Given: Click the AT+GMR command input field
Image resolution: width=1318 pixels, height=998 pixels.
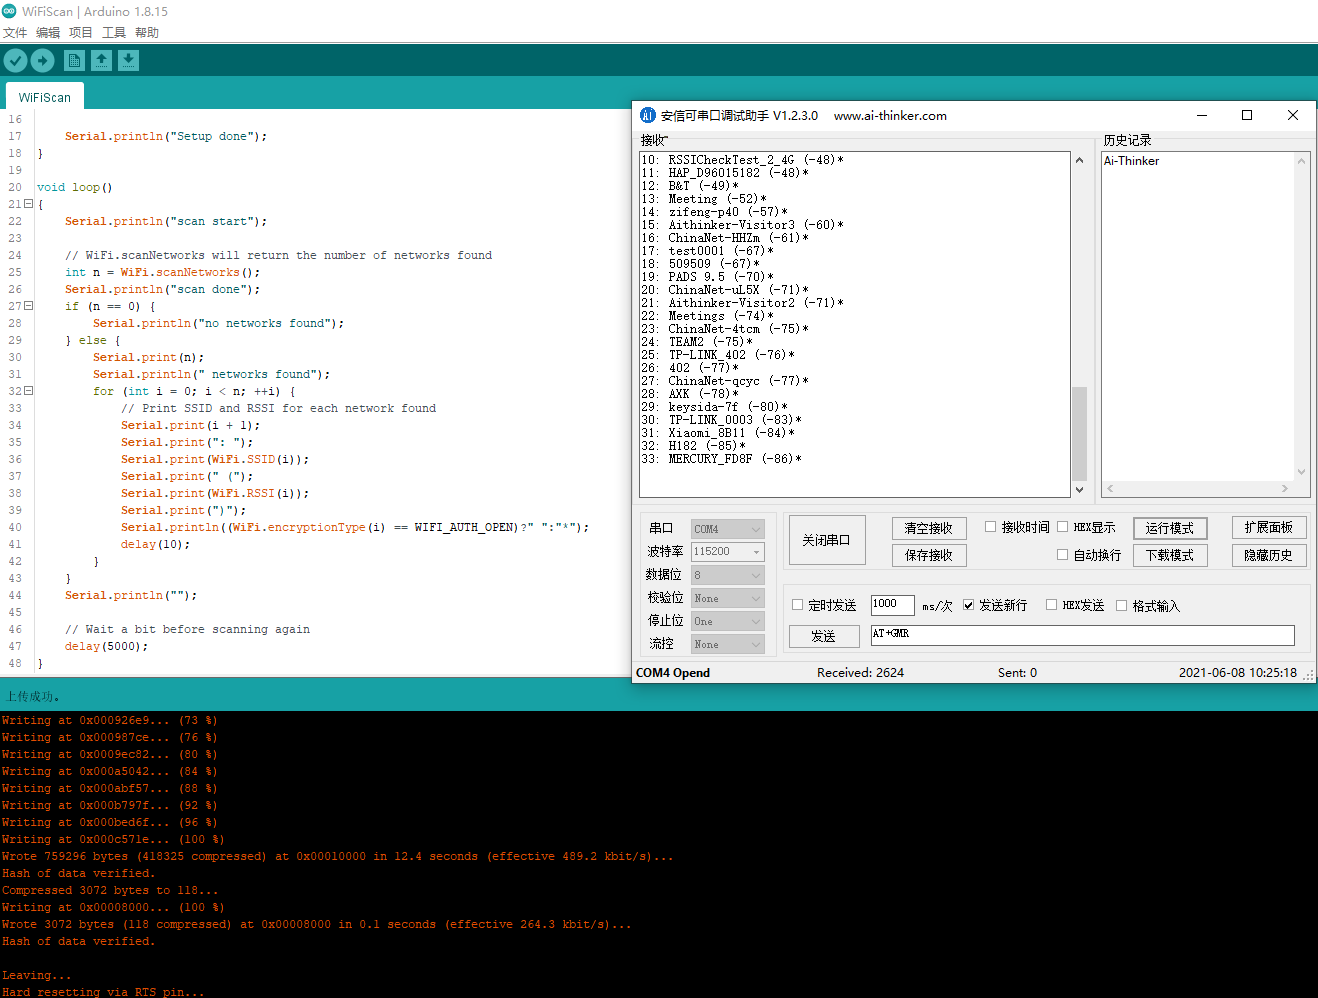Looking at the screenshot, I should 1082,635.
